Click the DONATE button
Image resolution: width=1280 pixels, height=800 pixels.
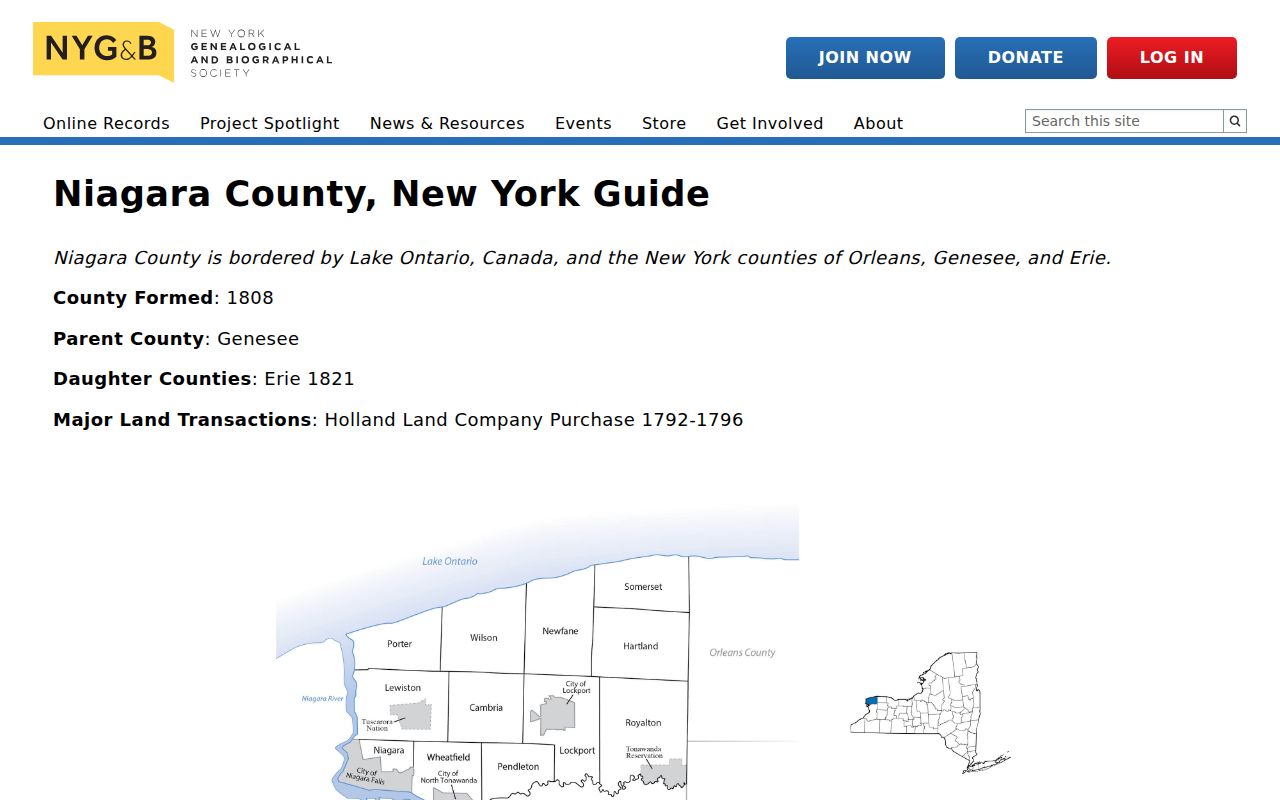coord(1026,58)
